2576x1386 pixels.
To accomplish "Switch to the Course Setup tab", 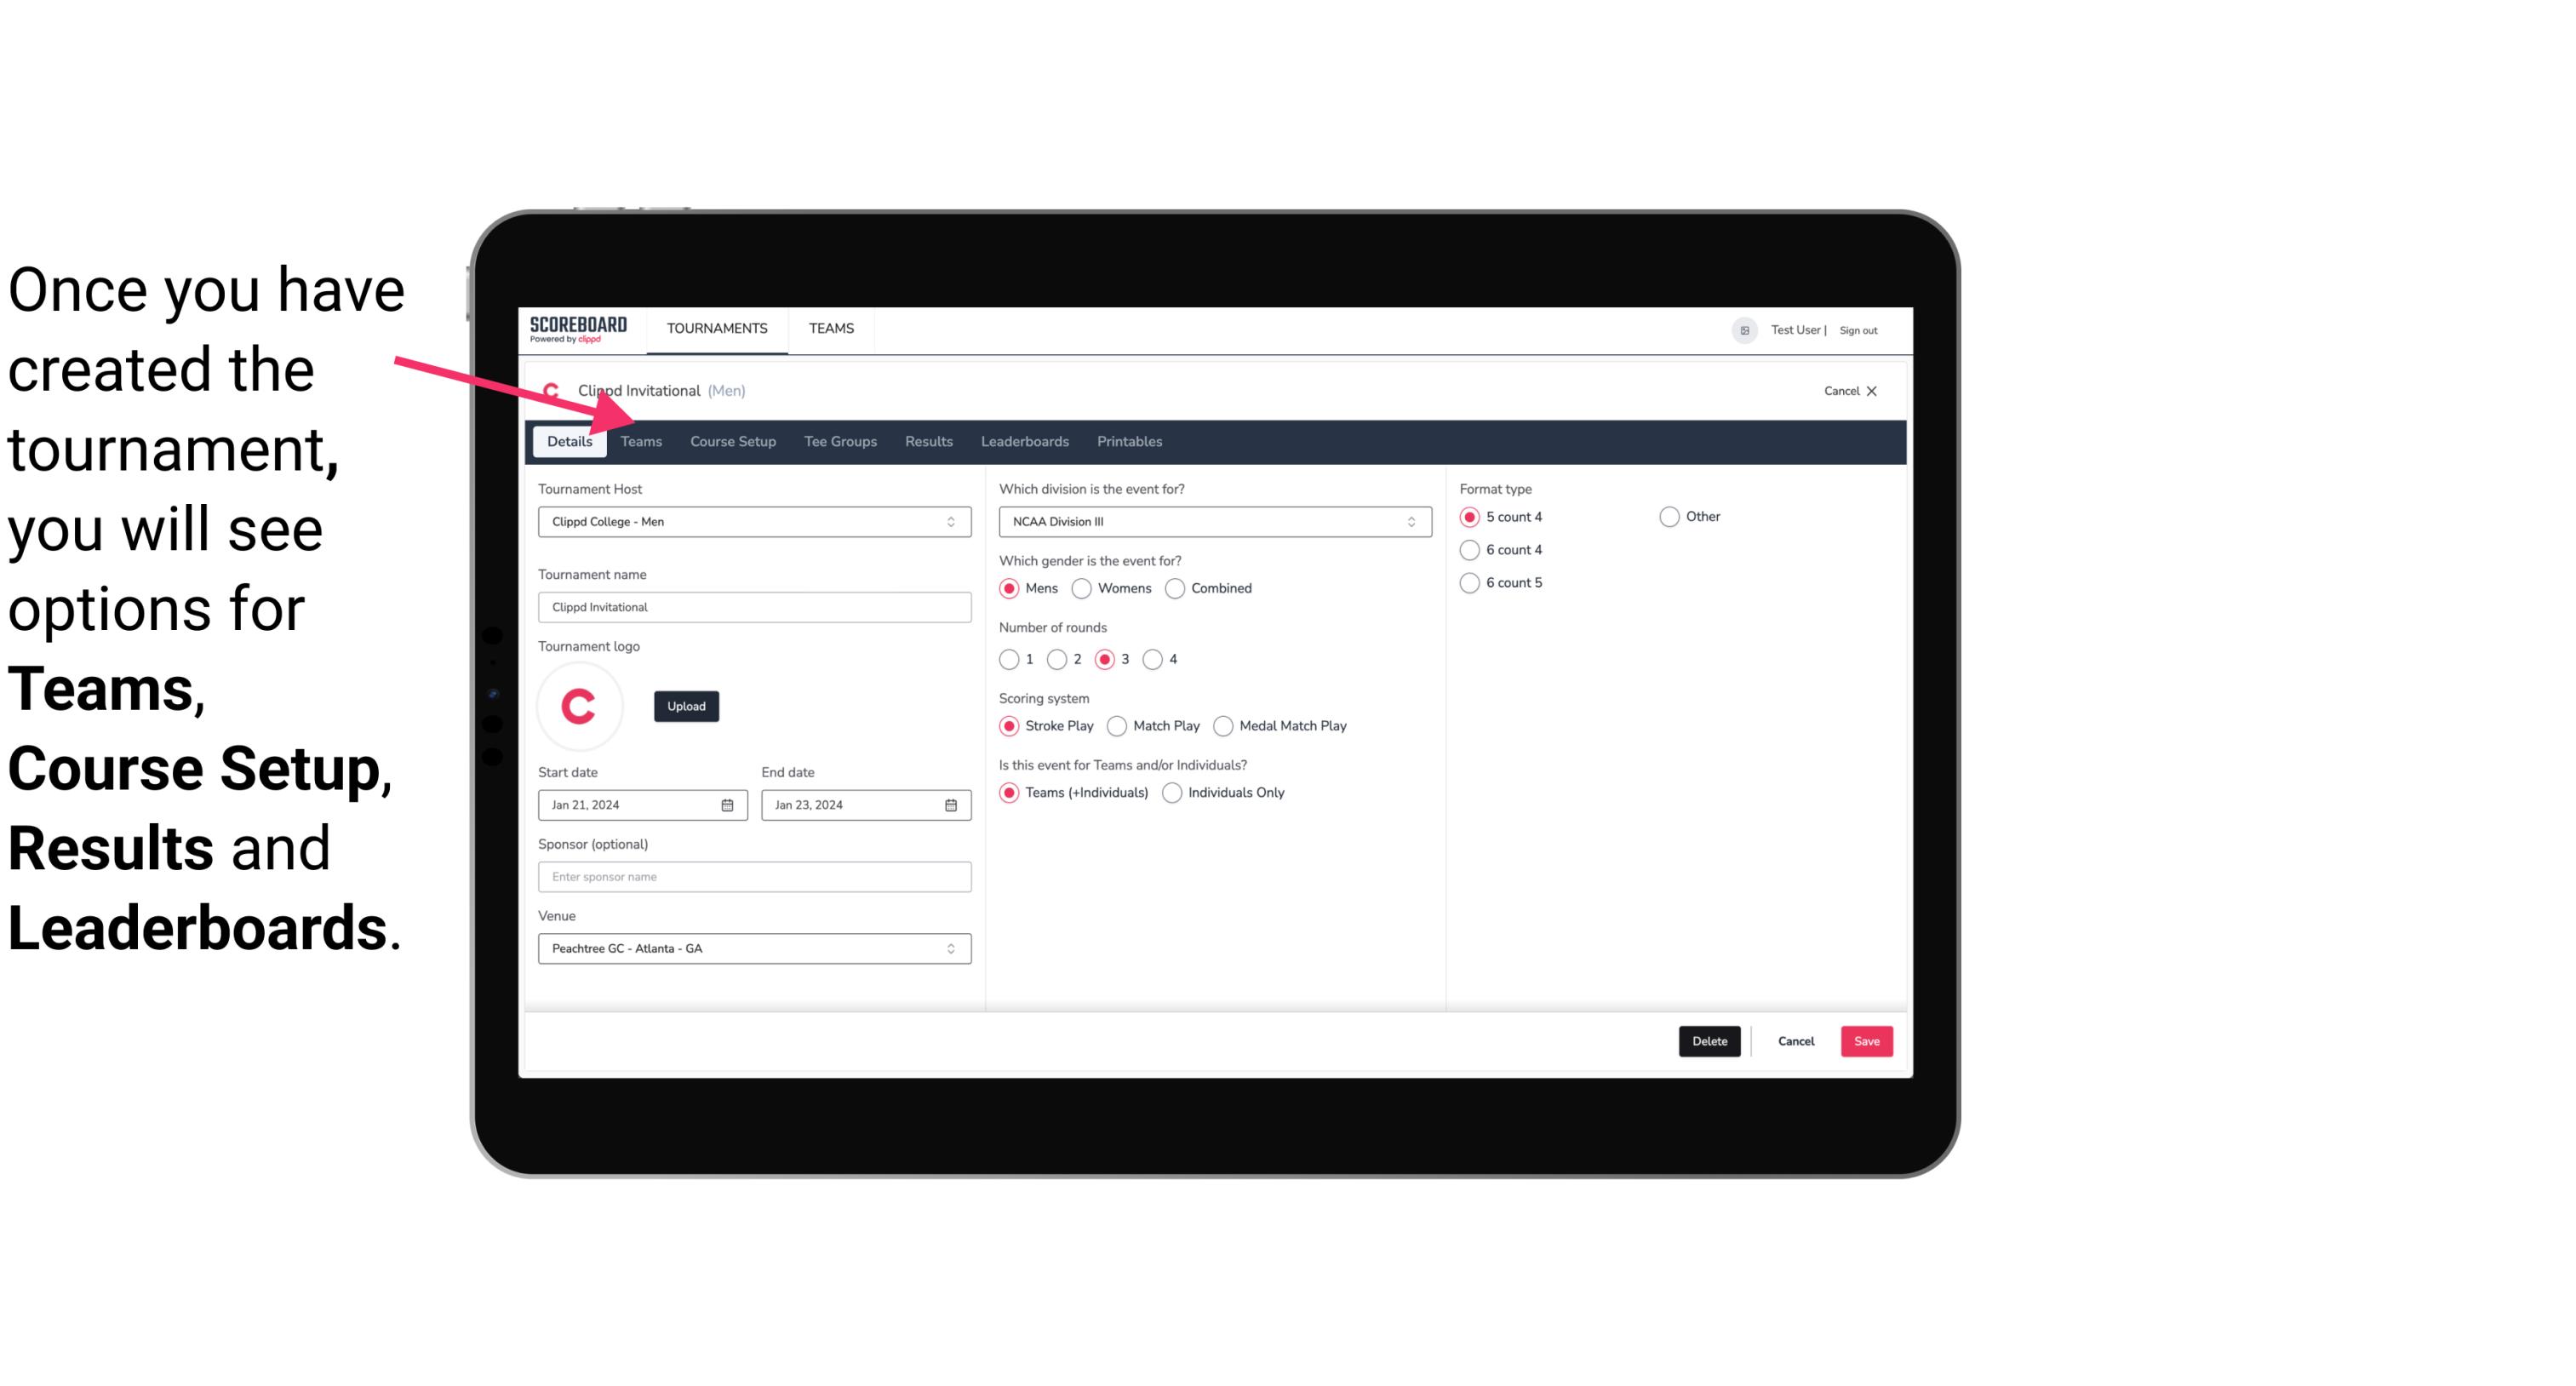I will click(732, 440).
